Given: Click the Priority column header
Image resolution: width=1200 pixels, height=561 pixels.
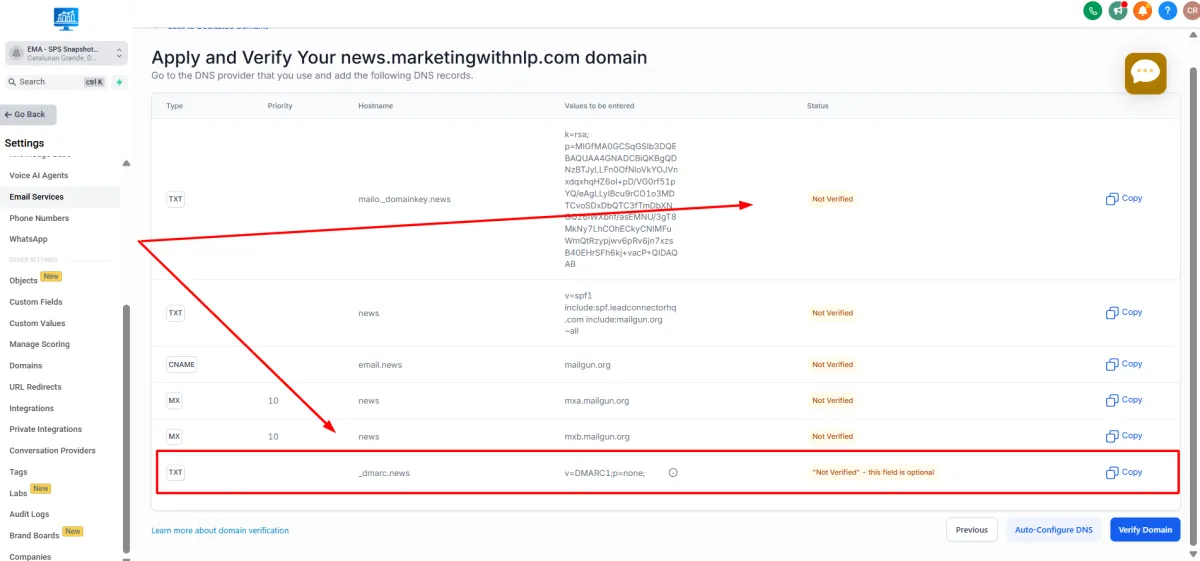Looking at the screenshot, I should point(280,105).
